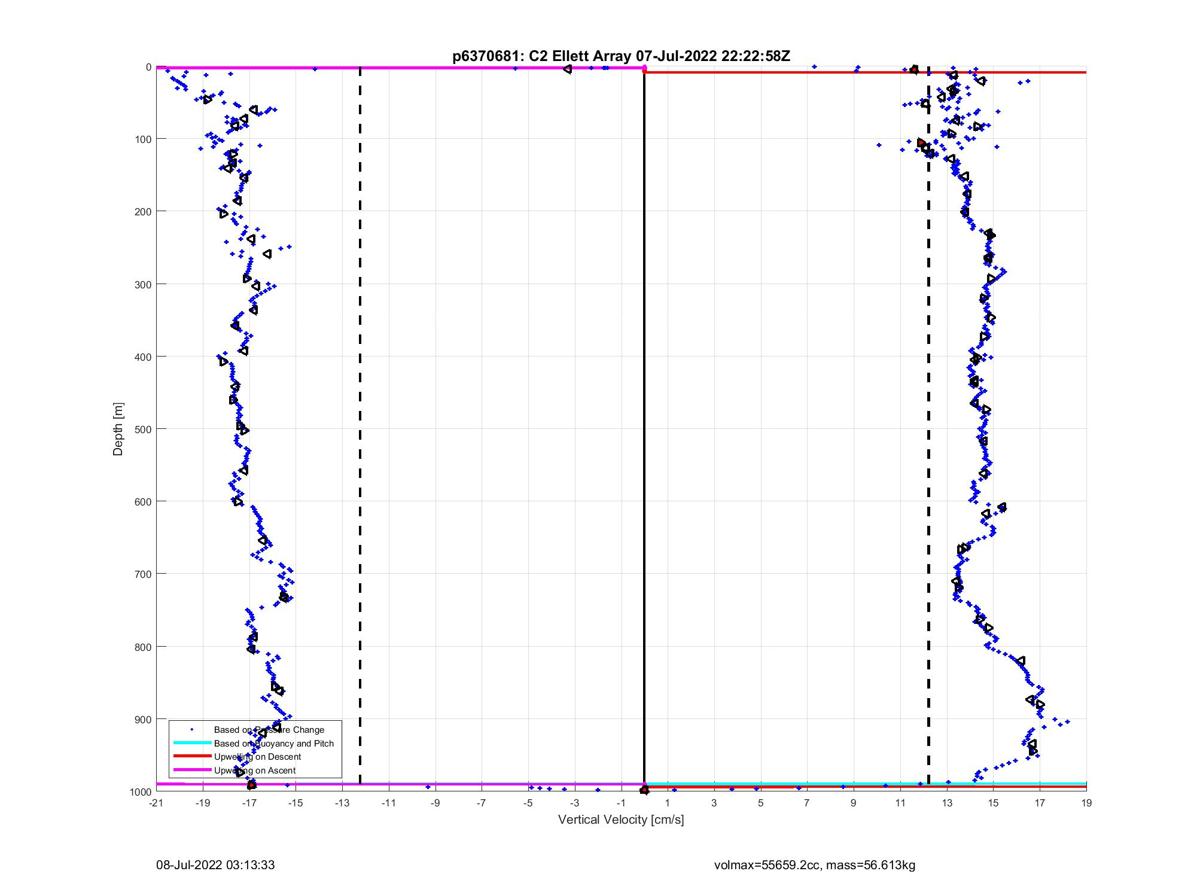Click the x-axis tick label '-15'
Screen dimensions: 1200x889
(x=295, y=803)
